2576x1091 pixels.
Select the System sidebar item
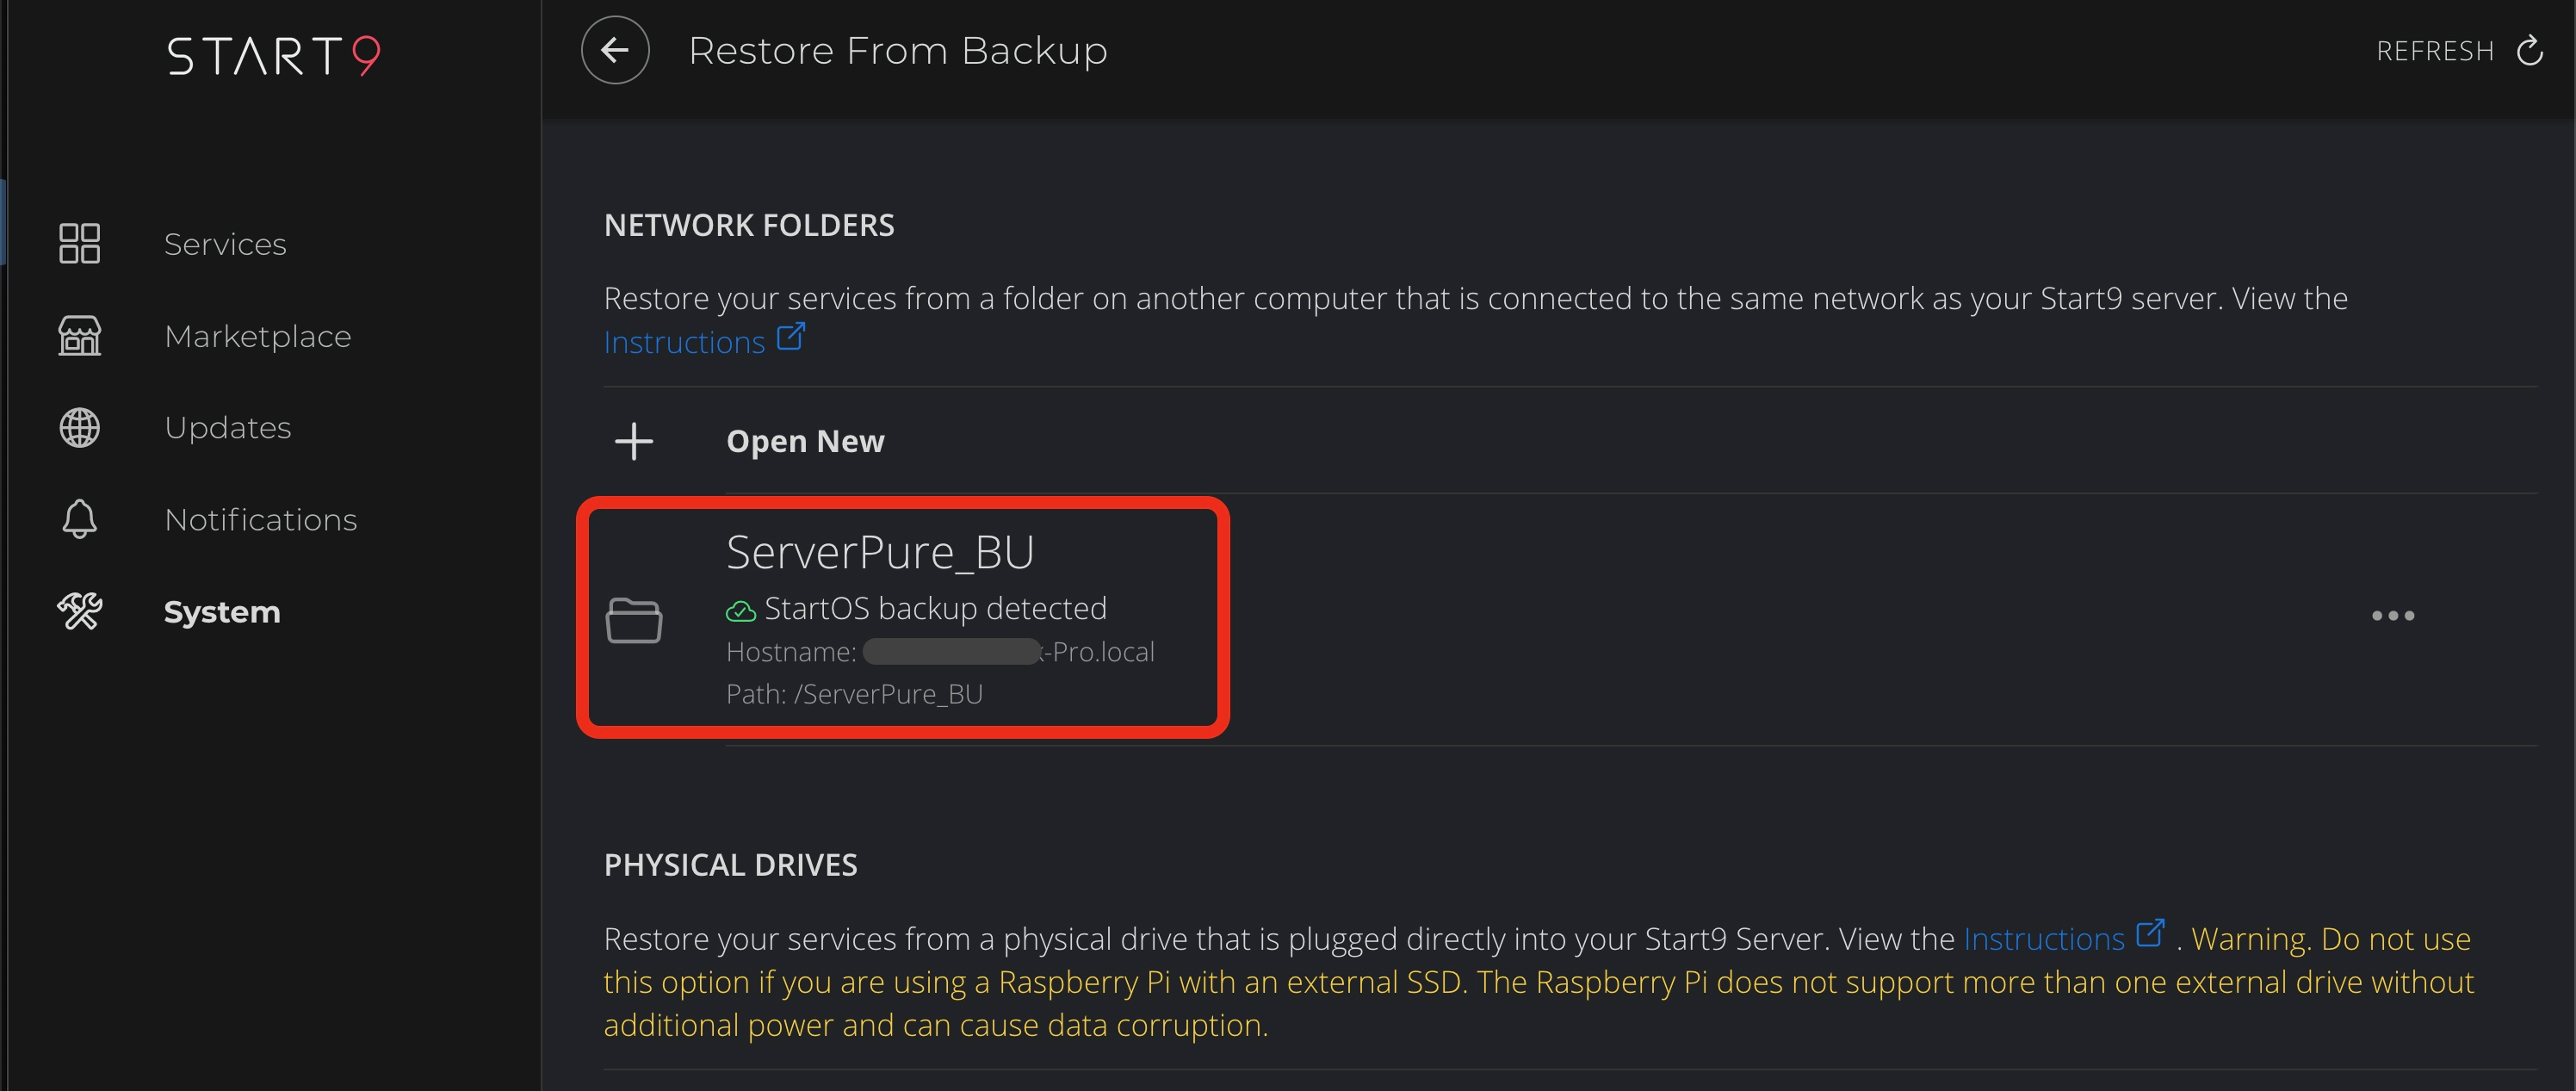pos(222,612)
